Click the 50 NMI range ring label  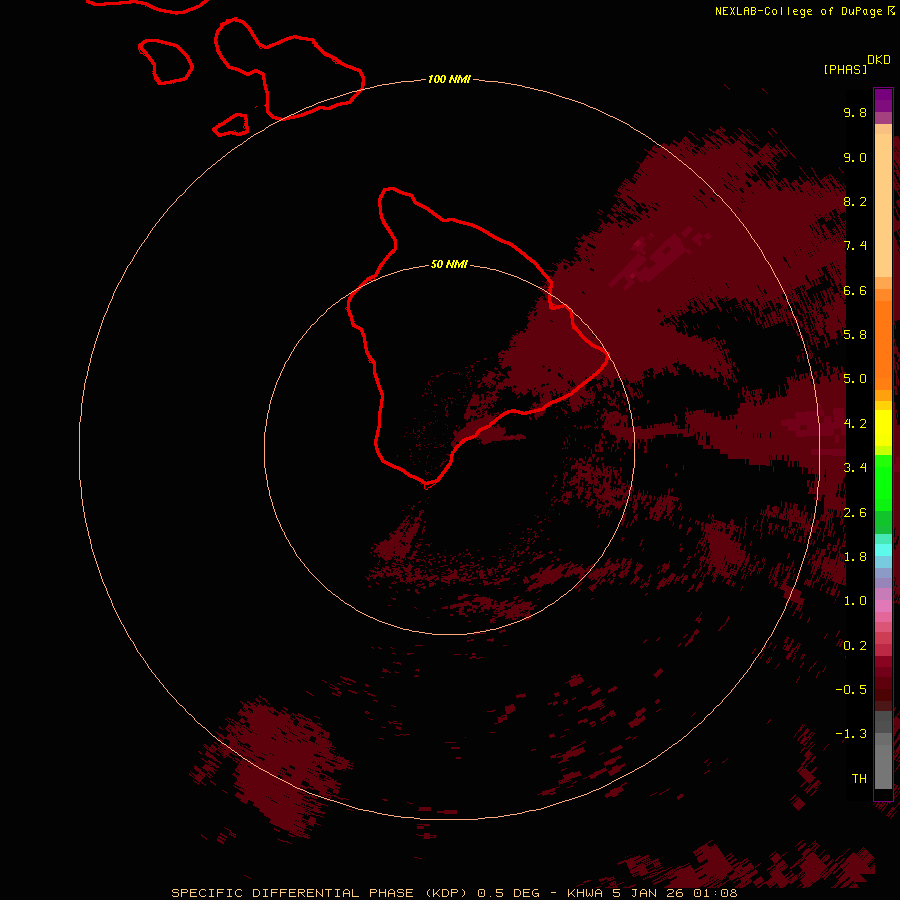point(449,264)
